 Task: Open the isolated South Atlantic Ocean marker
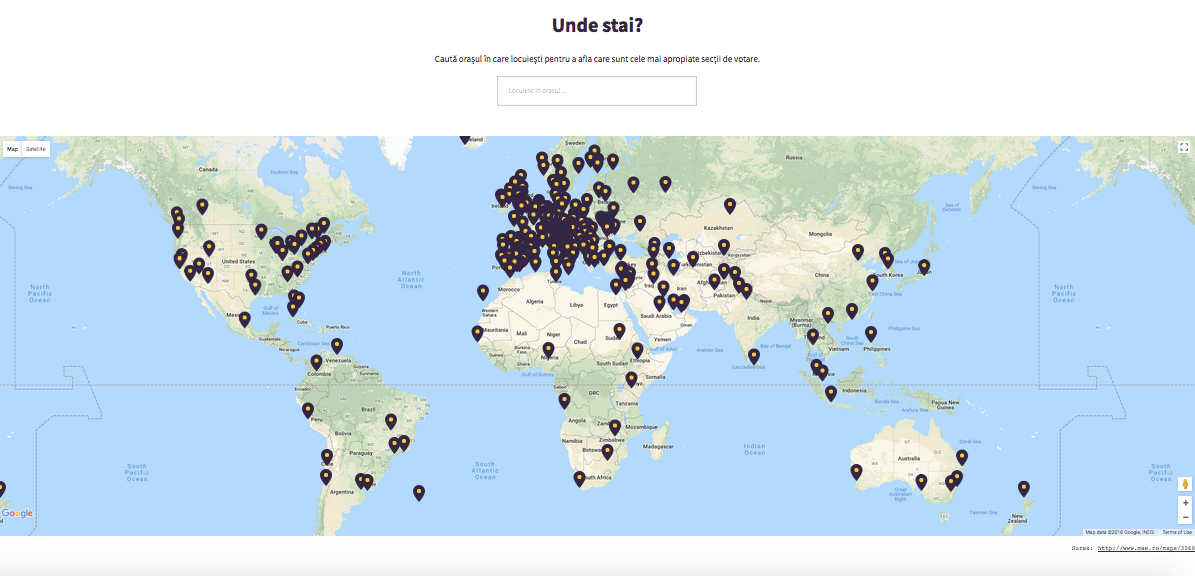419,492
